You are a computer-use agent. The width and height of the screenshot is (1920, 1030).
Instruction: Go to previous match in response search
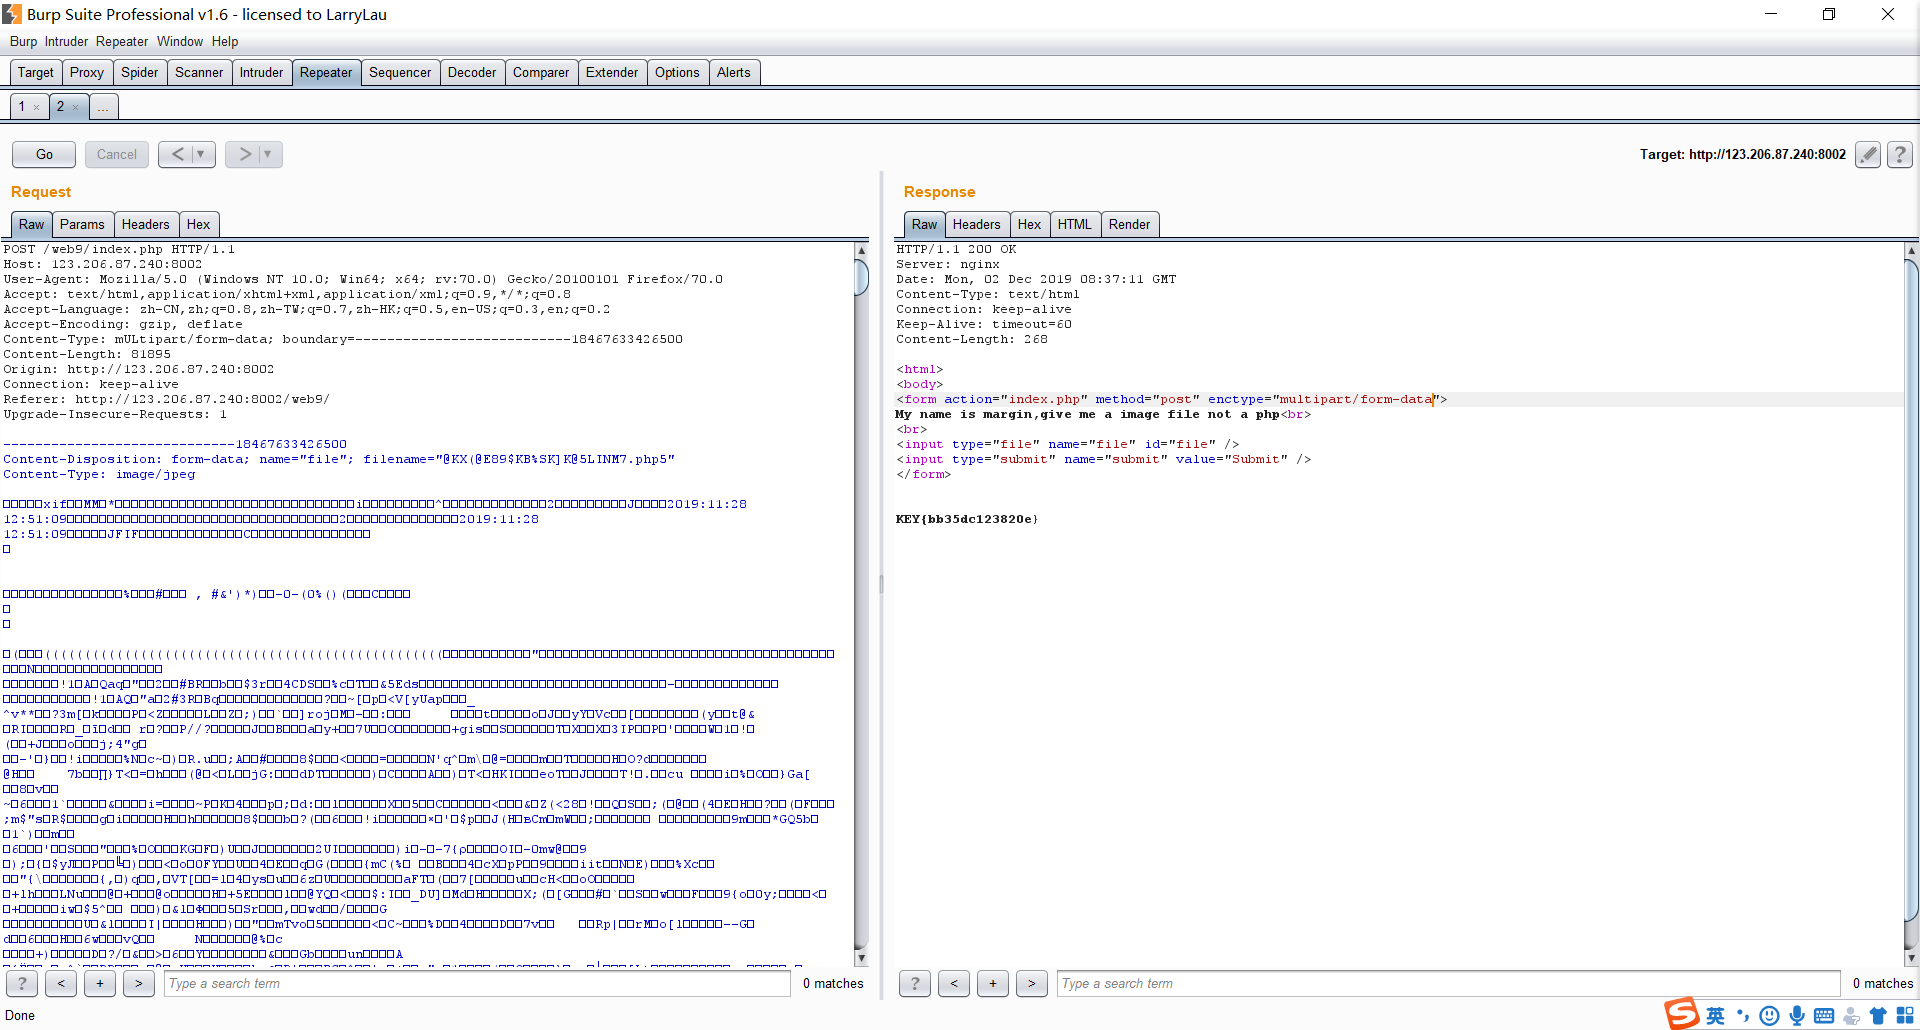(x=954, y=983)
